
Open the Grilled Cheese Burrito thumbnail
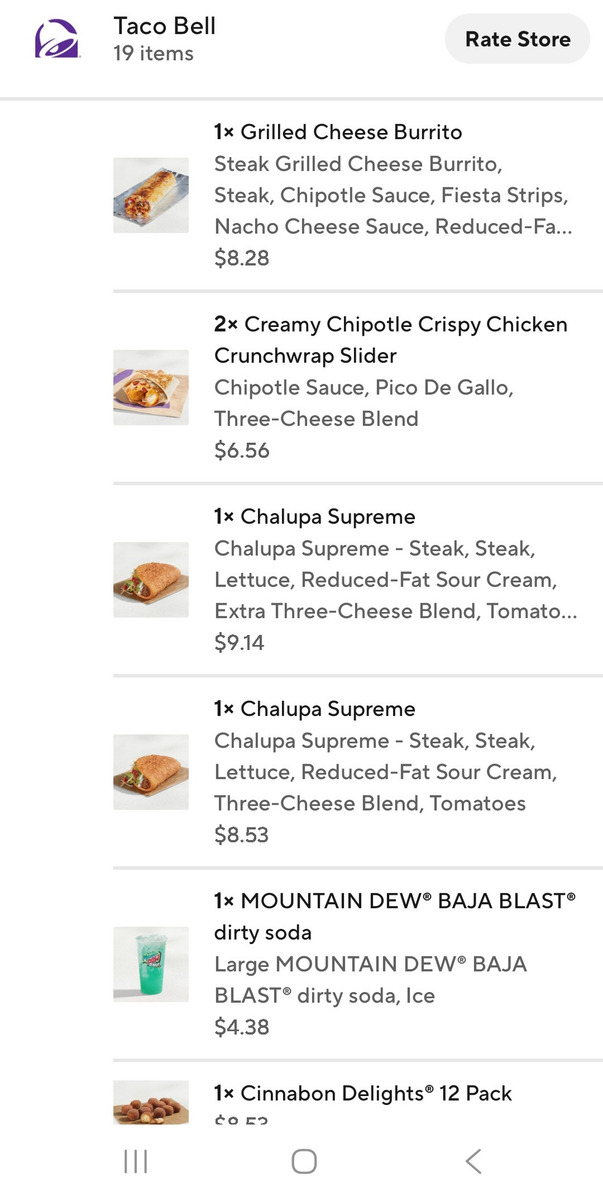(151, 195)
